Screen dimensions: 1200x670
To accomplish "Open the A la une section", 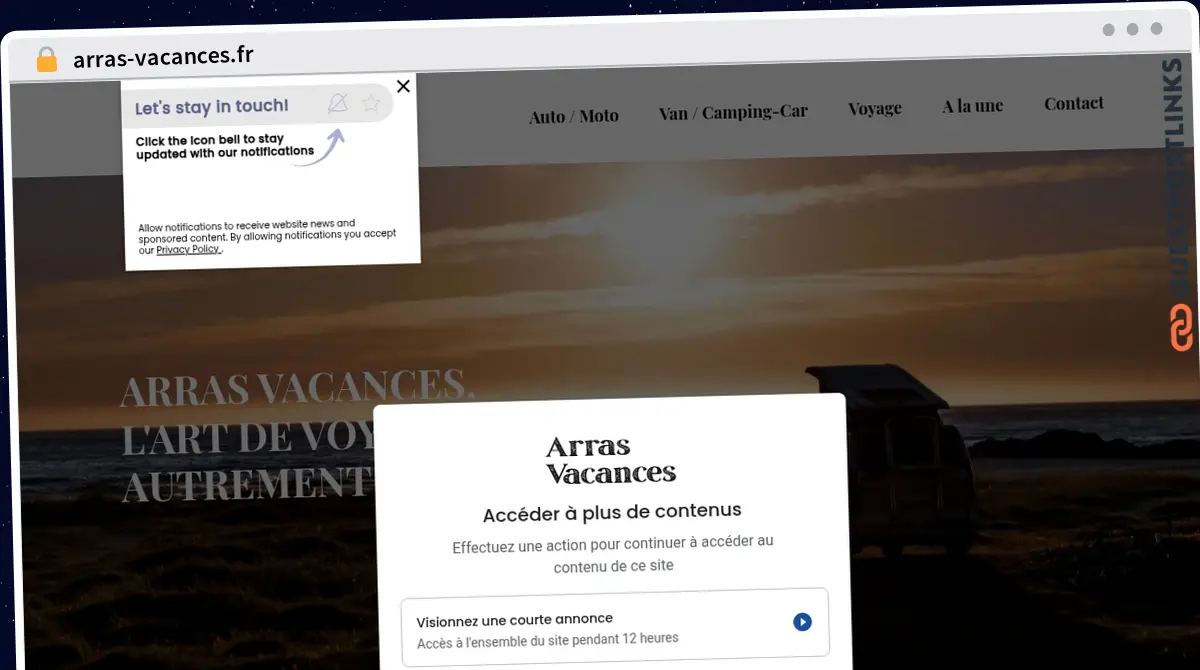I will pos(972,105).
